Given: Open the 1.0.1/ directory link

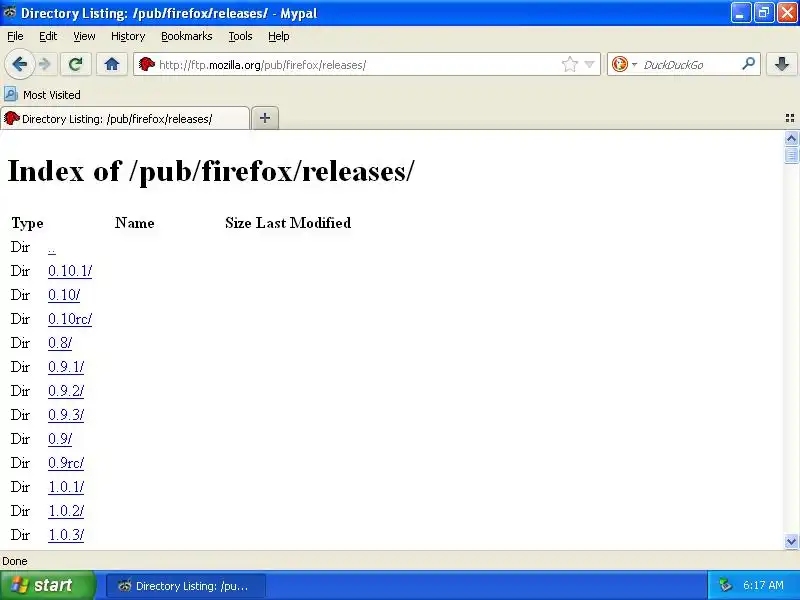Looking at the screenshot, I should [66, 487].
